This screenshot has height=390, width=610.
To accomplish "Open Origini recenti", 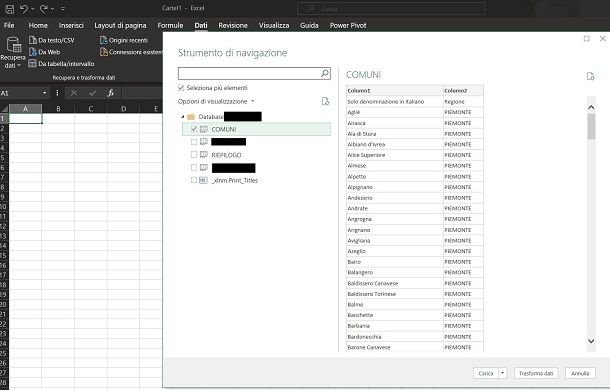I will [x=124, y=40].
